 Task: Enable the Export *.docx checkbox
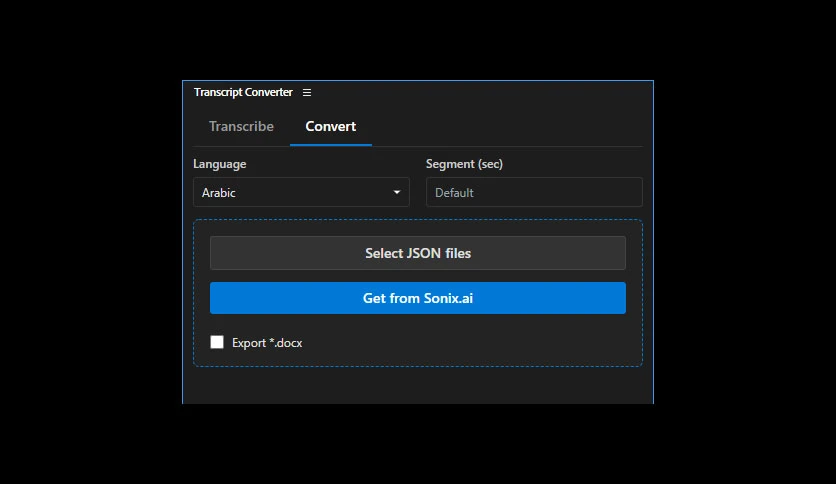tap(217, 342)
